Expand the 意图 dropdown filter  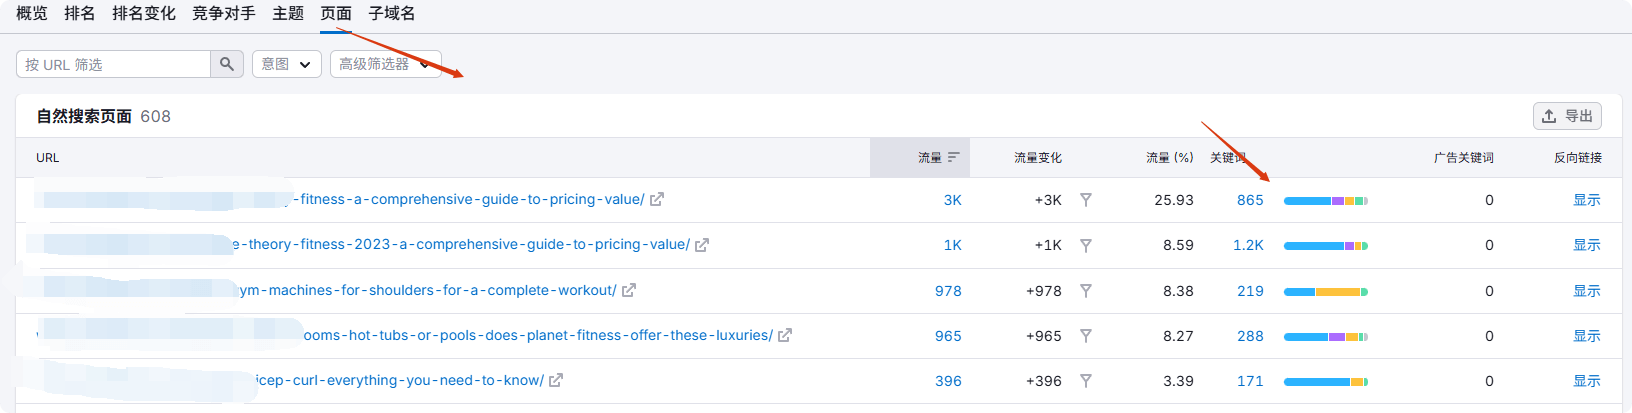point(286,64)
